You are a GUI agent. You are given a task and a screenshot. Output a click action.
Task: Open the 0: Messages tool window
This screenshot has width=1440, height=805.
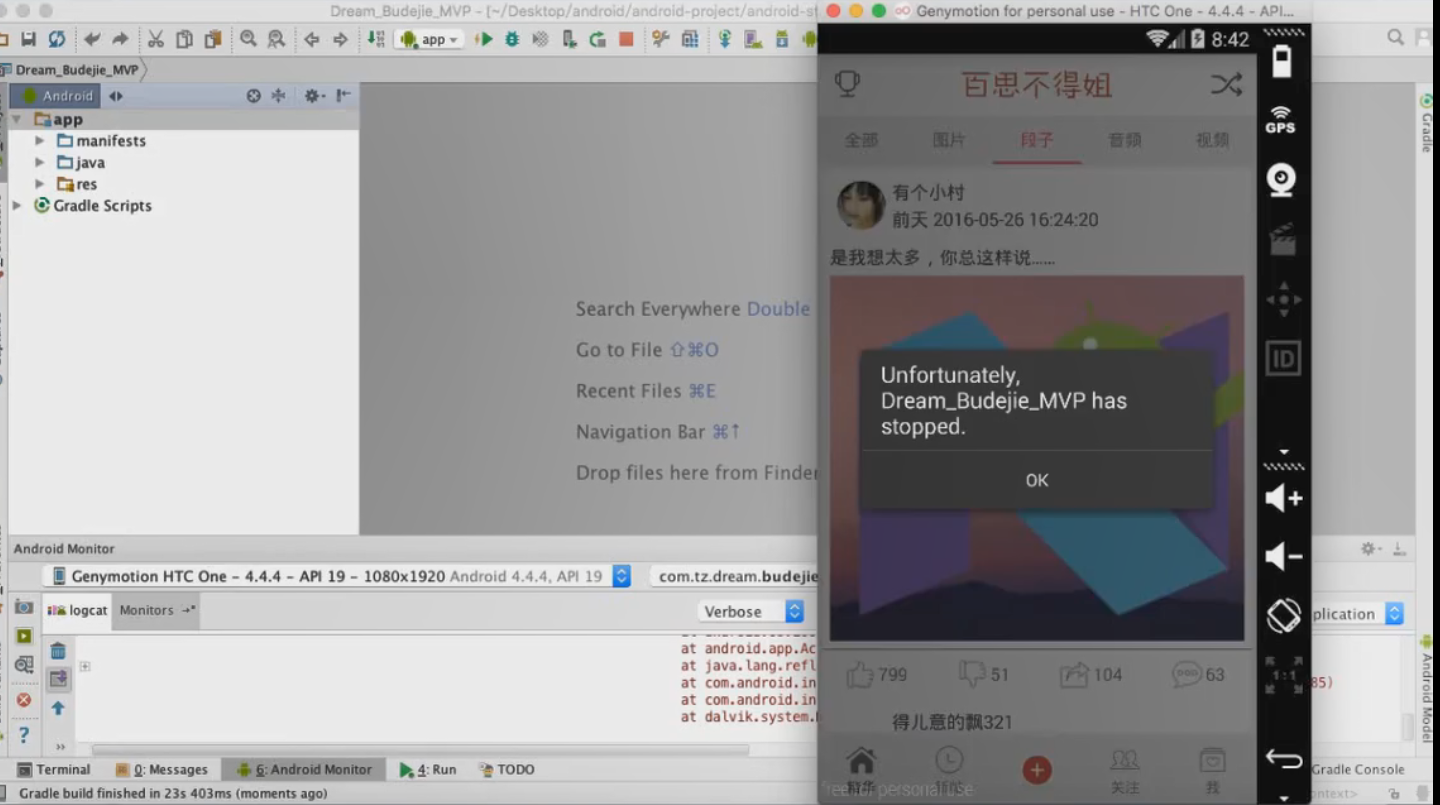click(x=161, y=769)
